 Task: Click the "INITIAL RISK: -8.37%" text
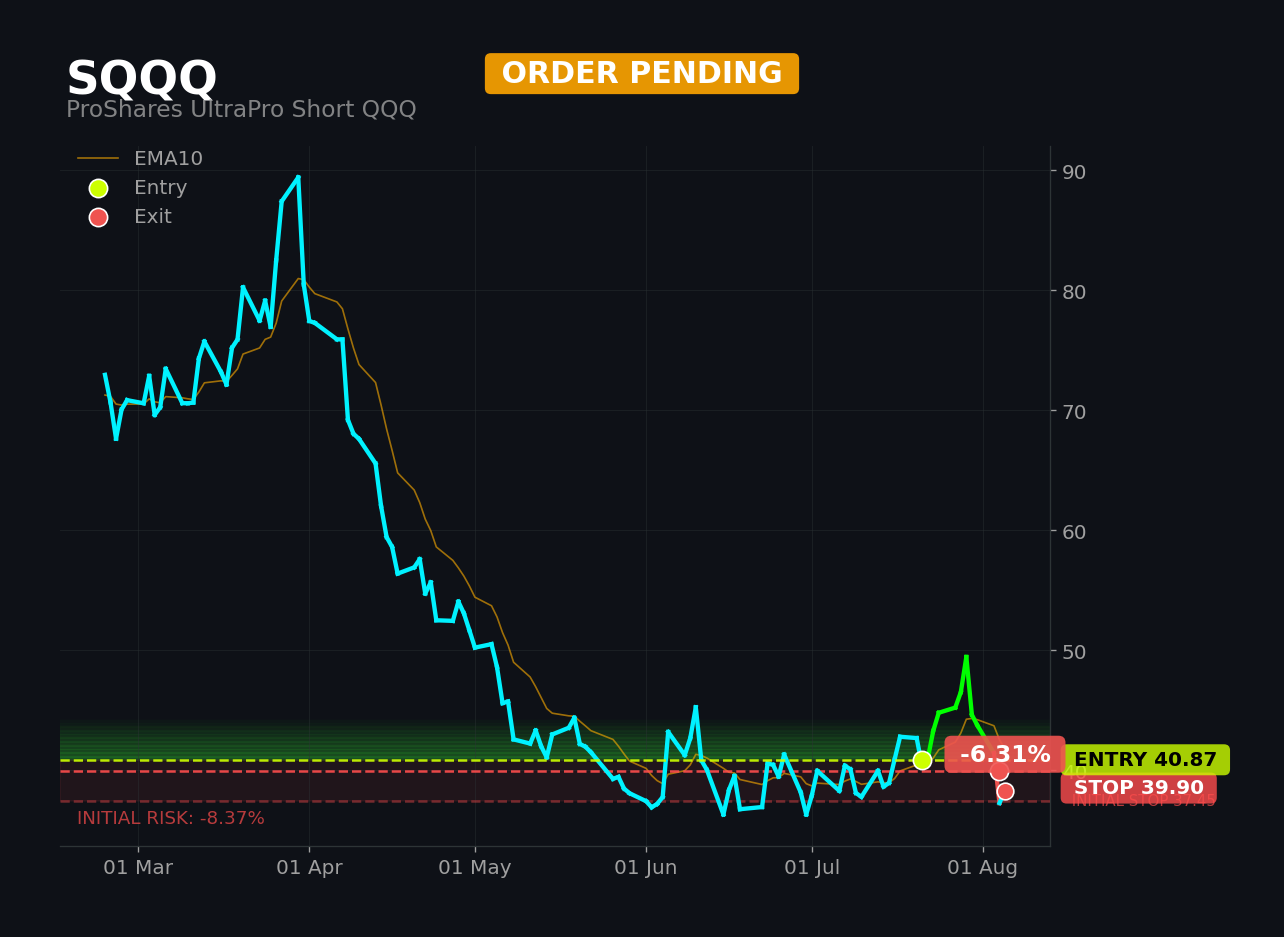click(171, 818)
